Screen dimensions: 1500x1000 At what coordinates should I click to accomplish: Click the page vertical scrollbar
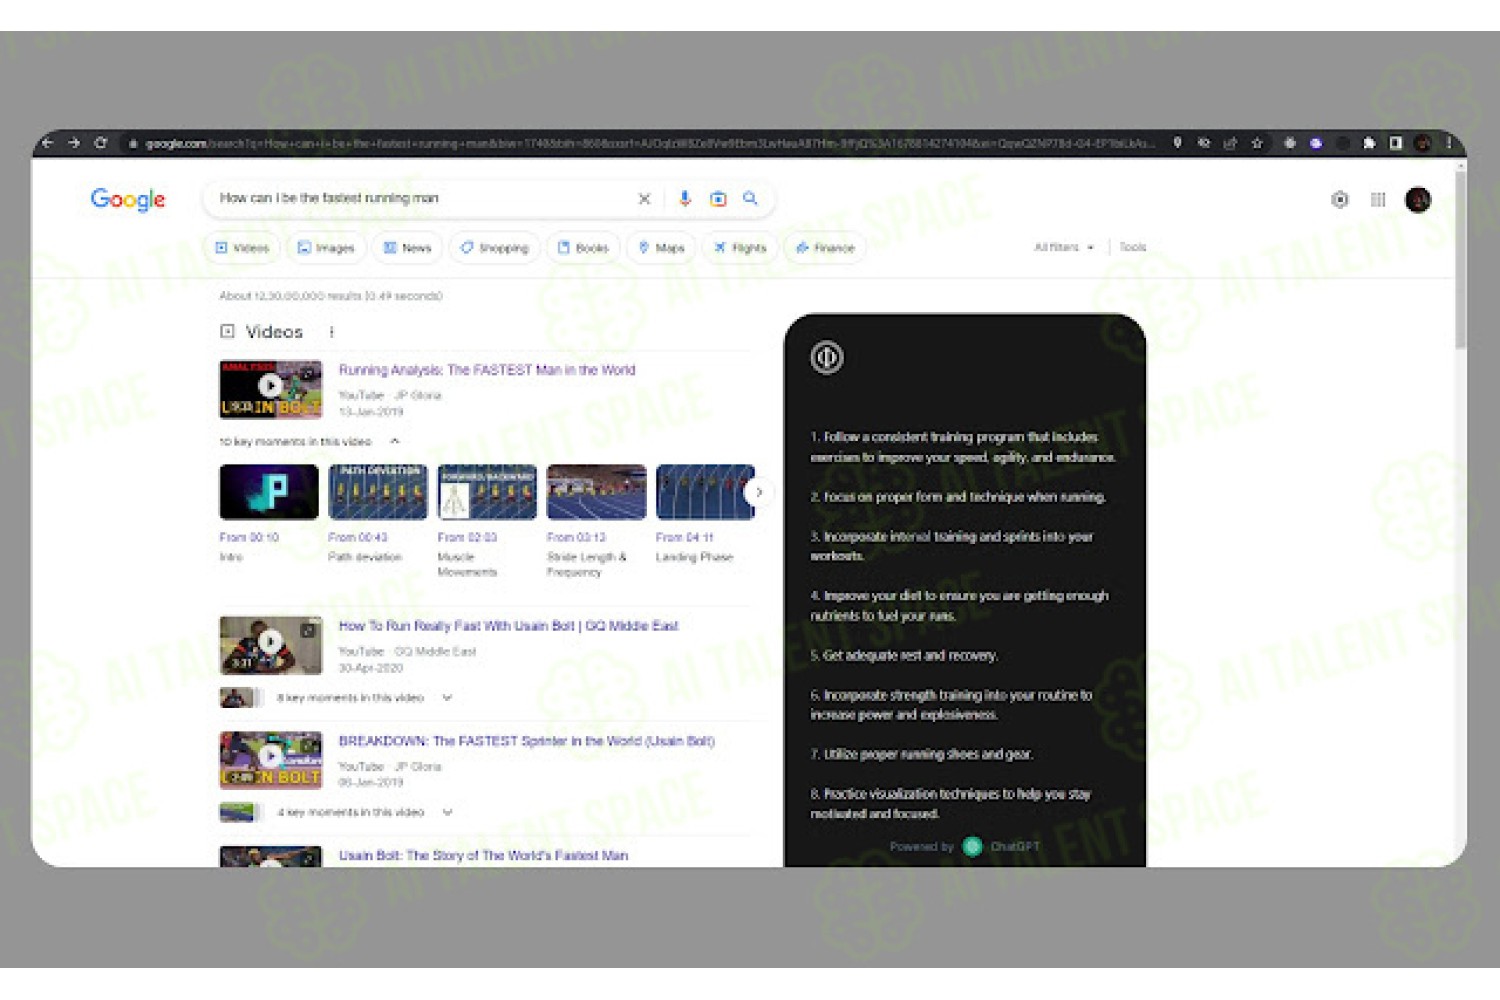click(1460, 260)
